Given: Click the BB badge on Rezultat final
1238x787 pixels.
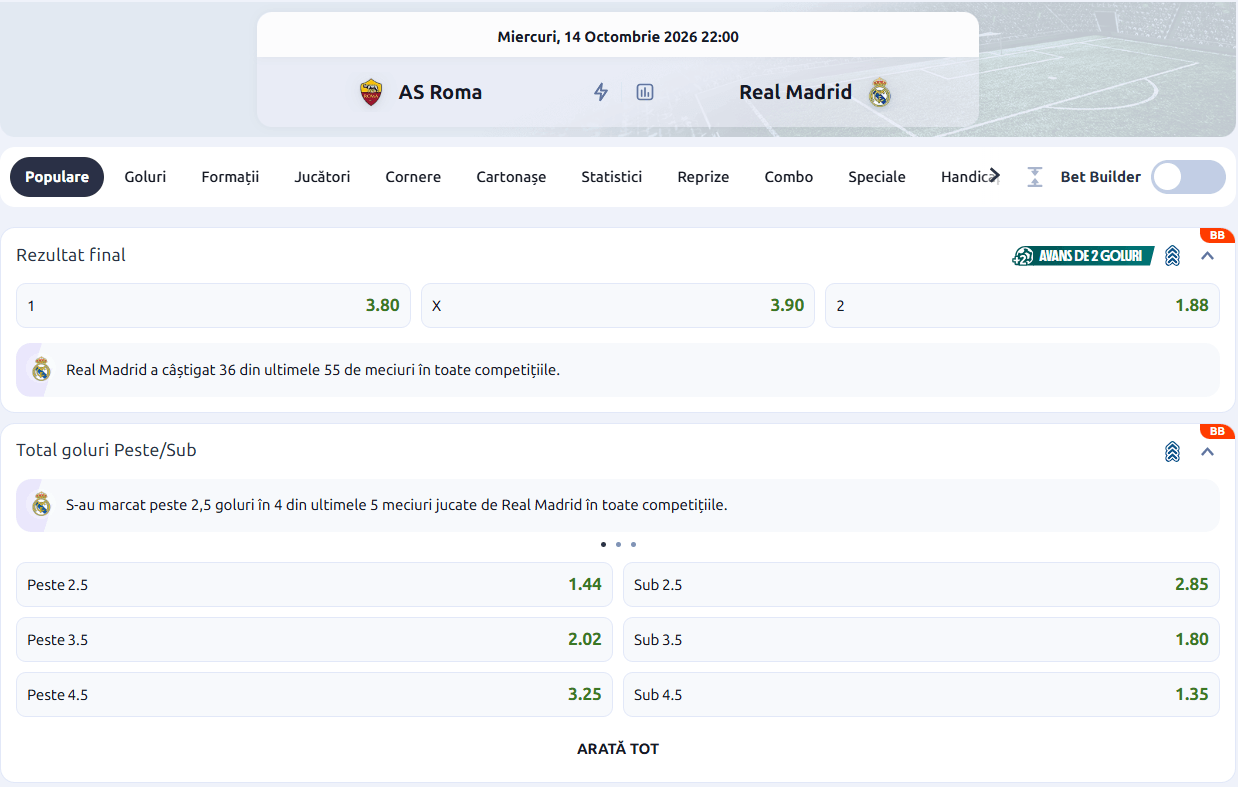Looking at the screenshot, I should [x=1217, y=236].
